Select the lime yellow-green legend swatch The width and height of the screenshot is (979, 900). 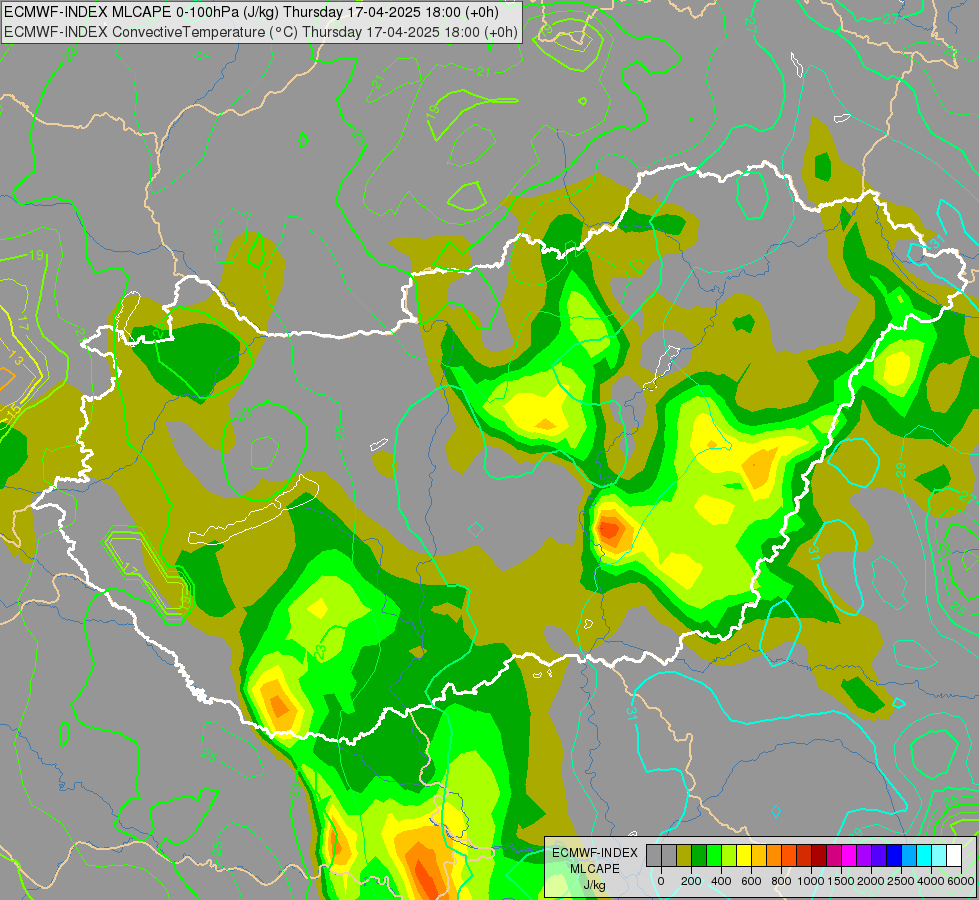(729, 855)
